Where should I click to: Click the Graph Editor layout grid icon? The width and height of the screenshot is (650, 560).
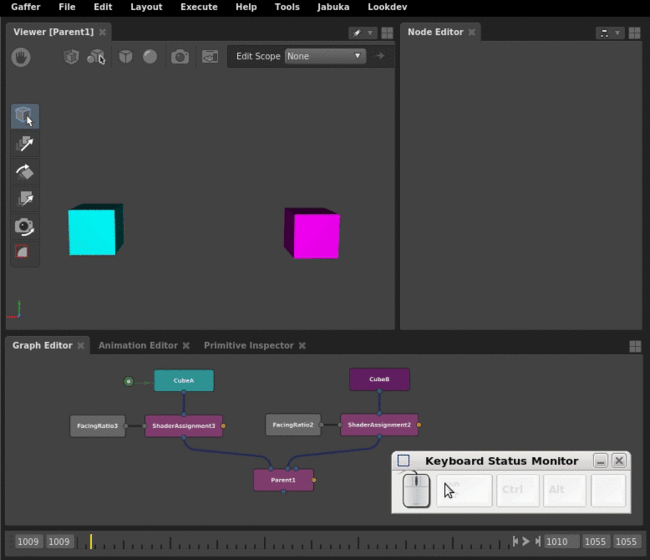635,346
